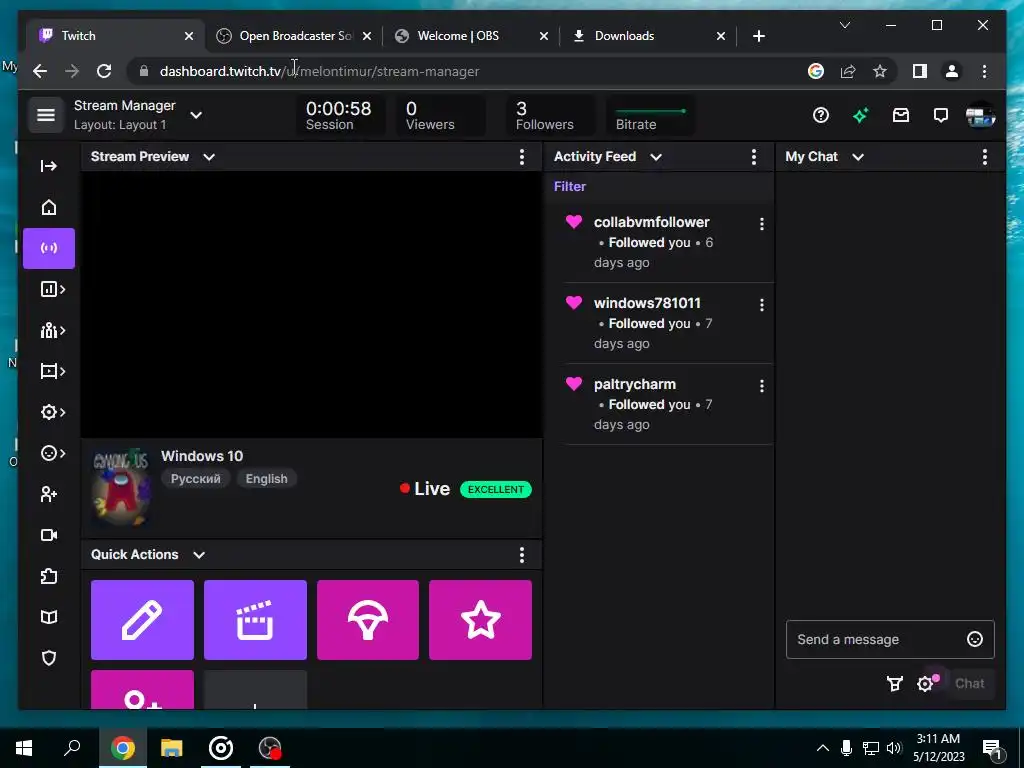Open the chat emote picker smiley

pyautogui.click(x=974, y=639)
